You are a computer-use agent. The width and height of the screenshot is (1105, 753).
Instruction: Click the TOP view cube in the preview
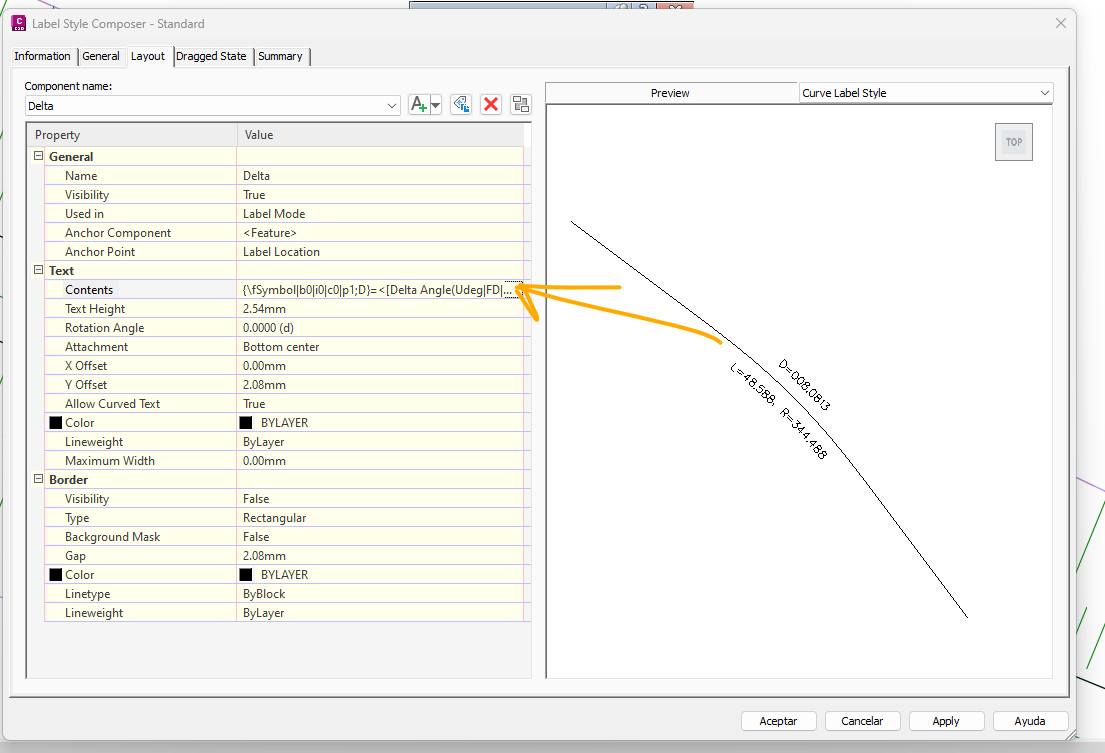click(x=1013, y=141)
